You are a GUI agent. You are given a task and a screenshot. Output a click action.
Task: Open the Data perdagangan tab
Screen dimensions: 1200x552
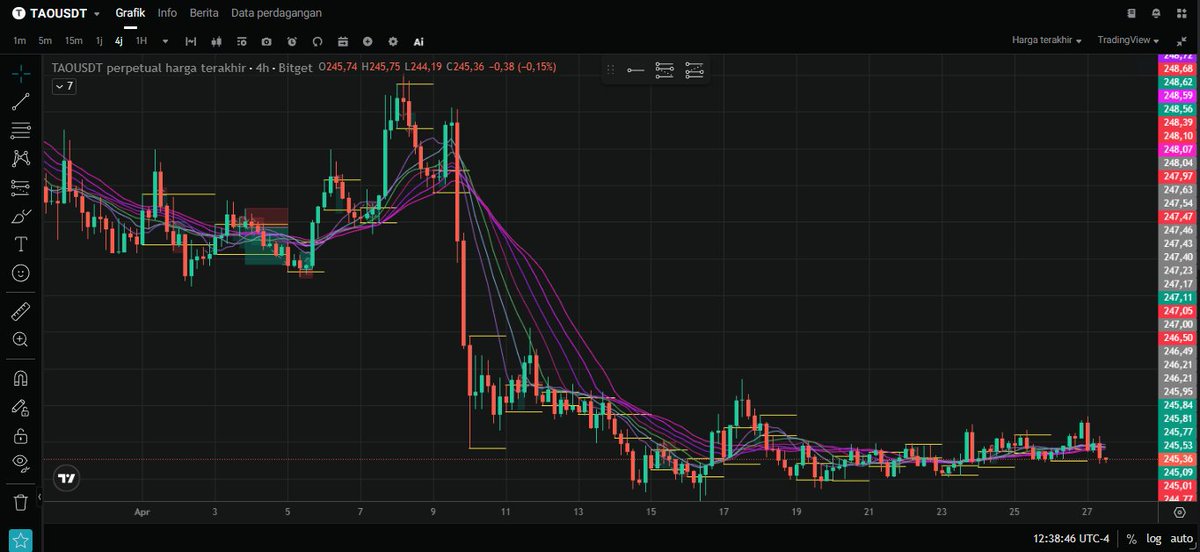point(276,13)
